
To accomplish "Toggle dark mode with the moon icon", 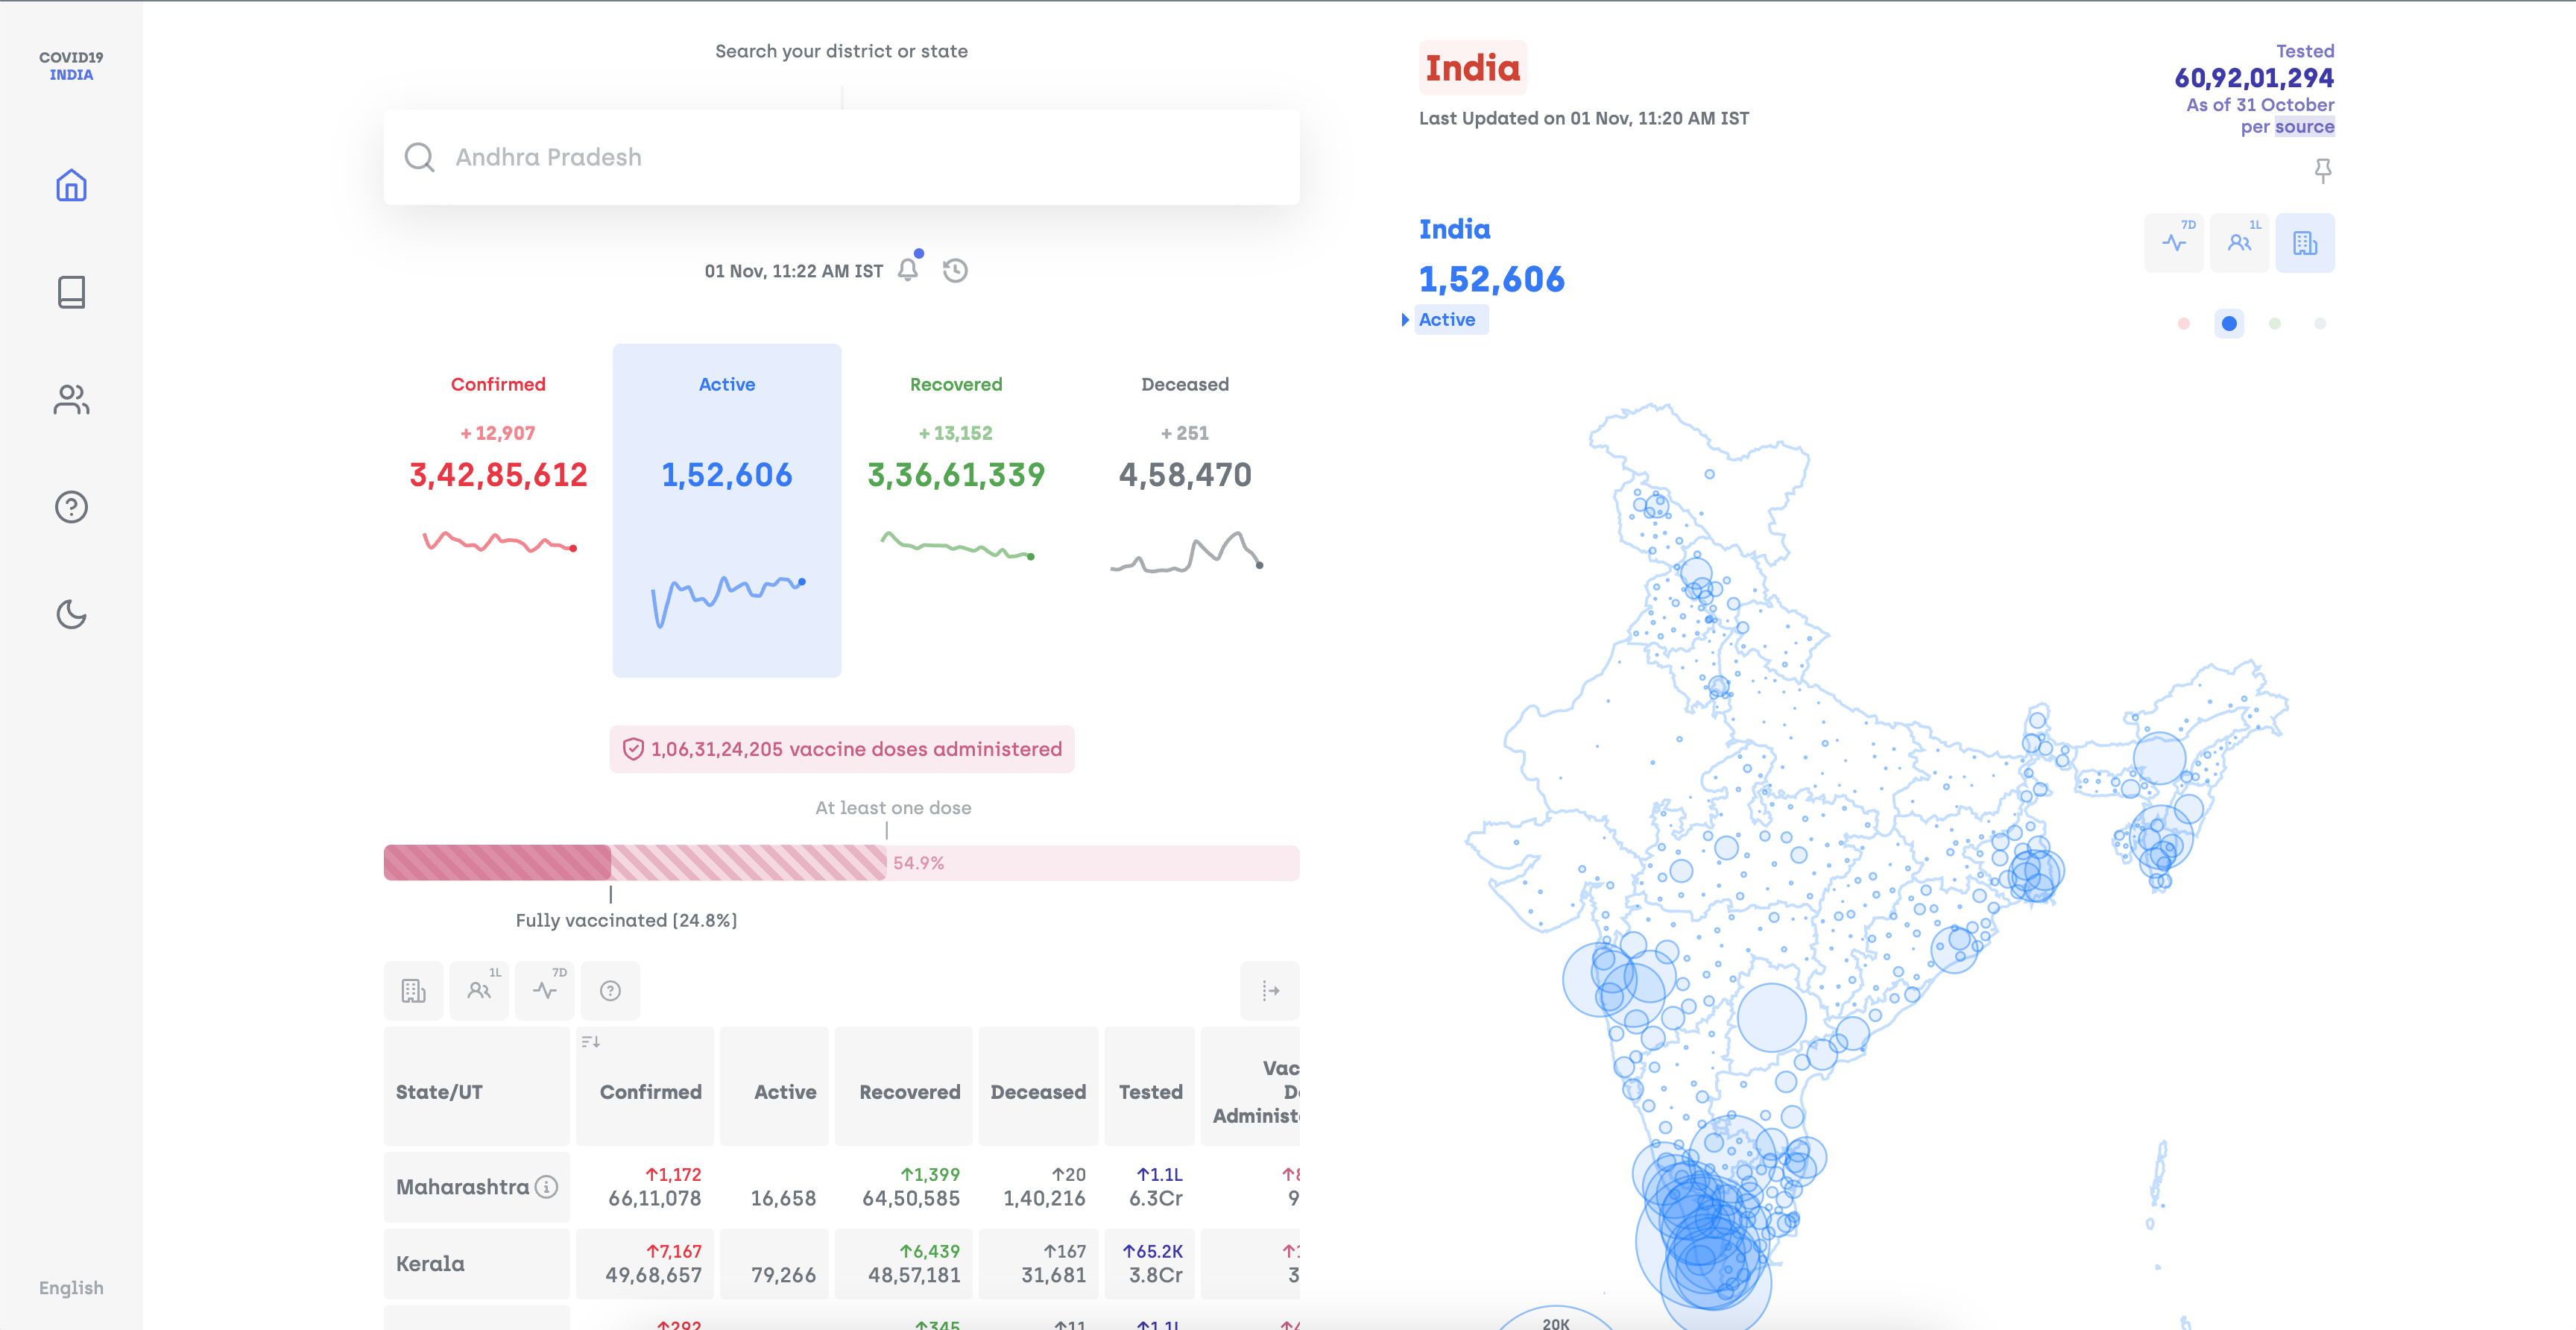I will point(71,614).
